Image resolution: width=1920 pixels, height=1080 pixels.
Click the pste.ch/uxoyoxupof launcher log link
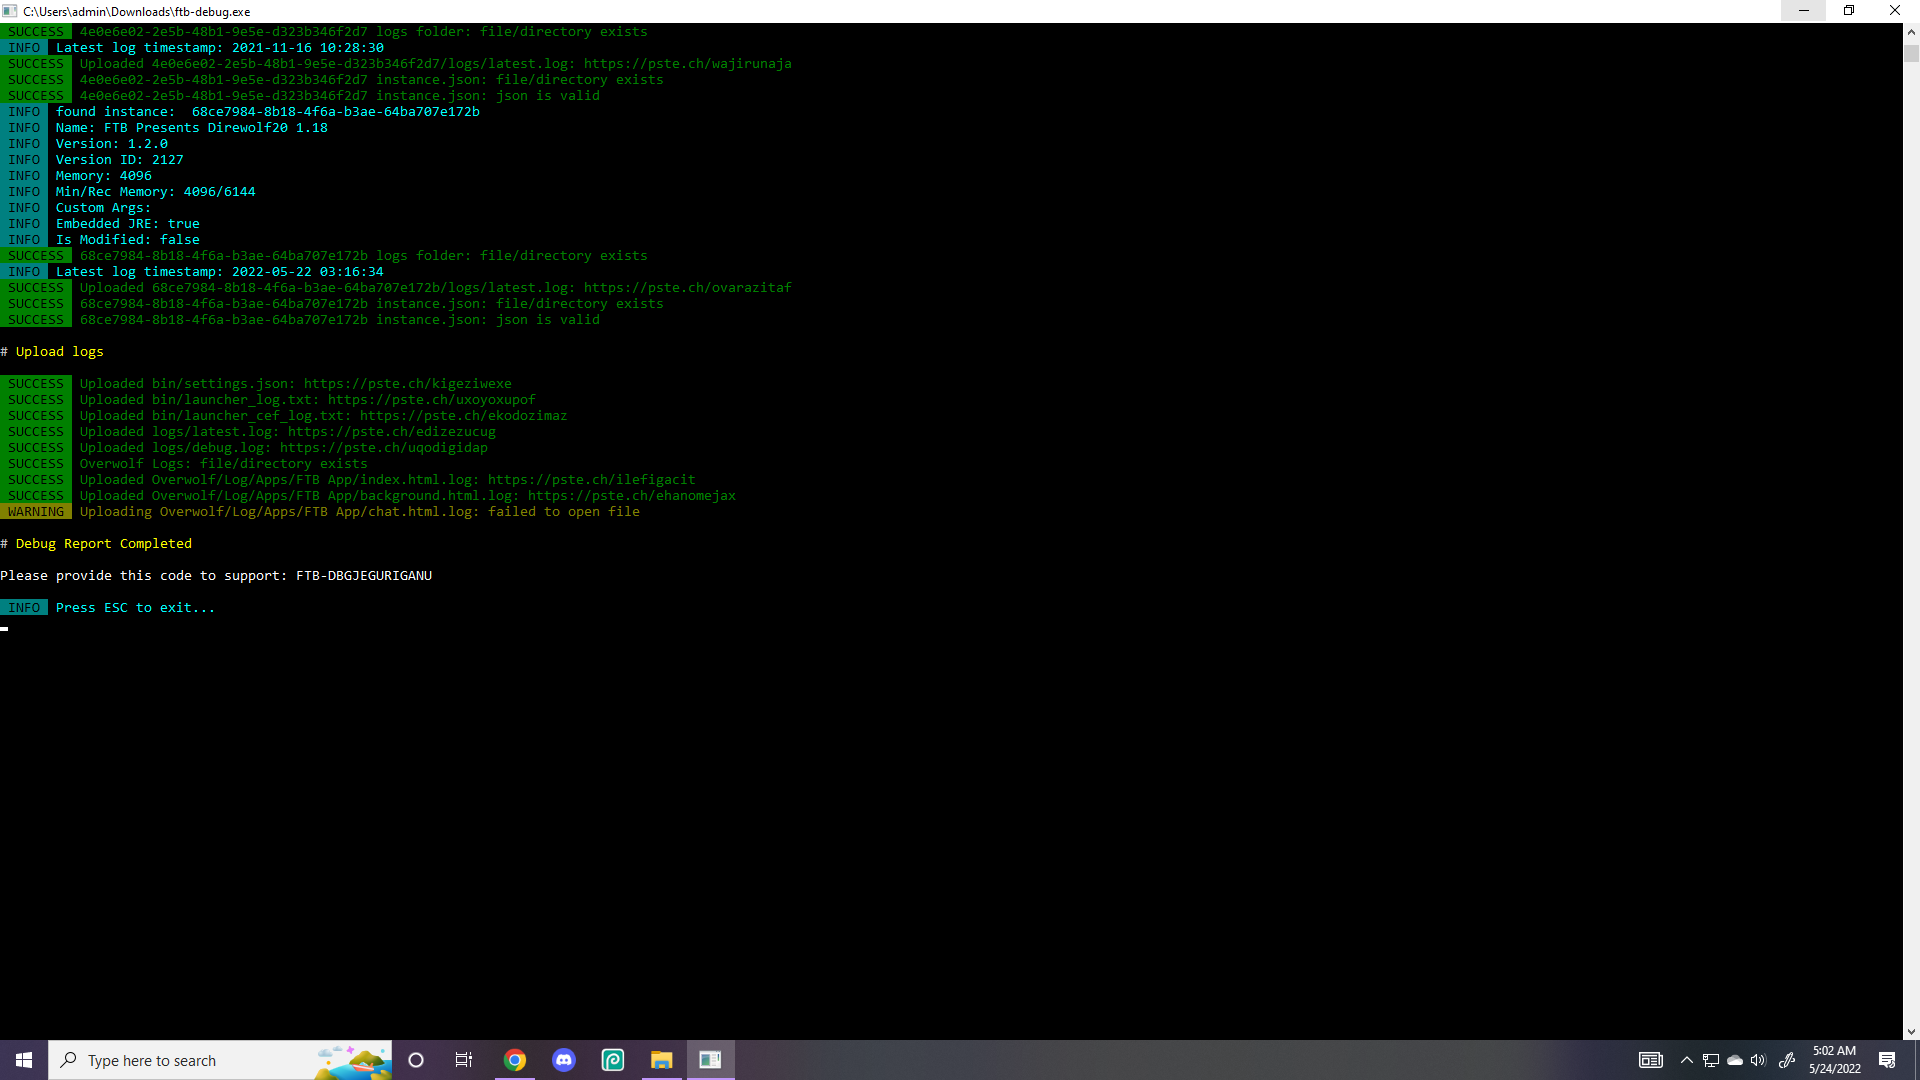click(432, 400)
